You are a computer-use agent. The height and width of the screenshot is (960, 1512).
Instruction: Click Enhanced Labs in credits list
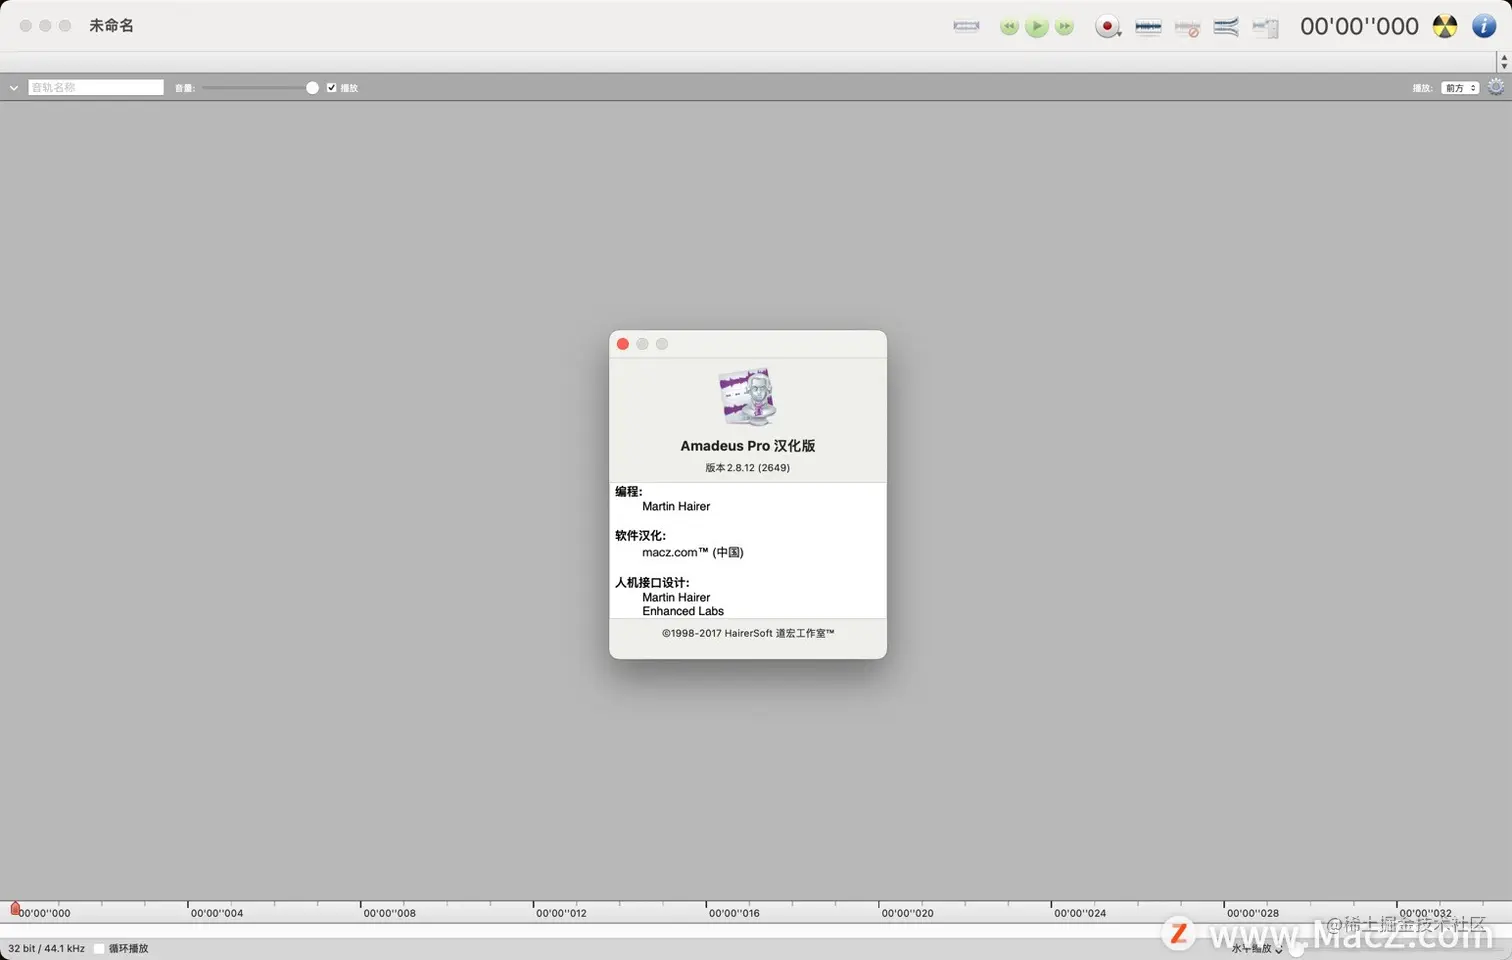[x=683, y=612]
